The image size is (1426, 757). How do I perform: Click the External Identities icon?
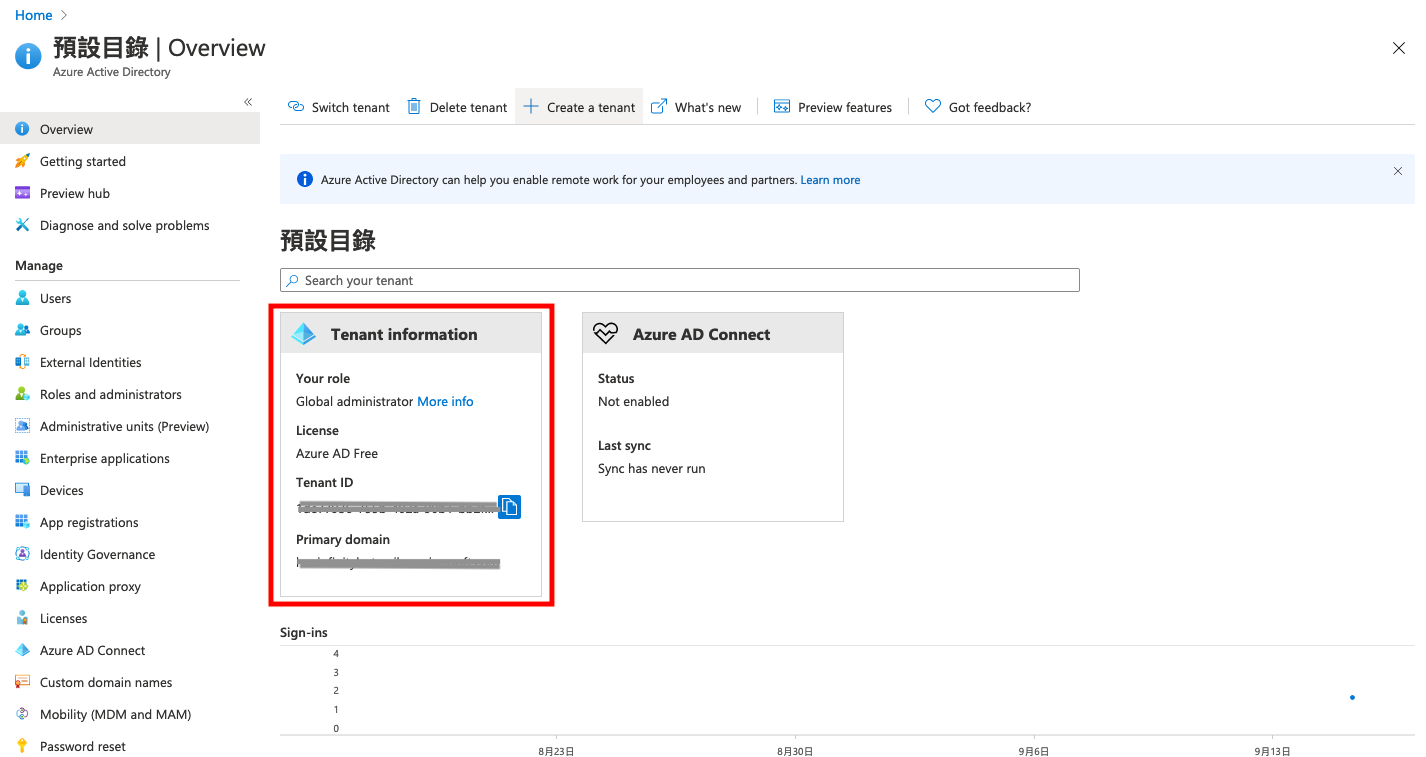click(22, 362)
